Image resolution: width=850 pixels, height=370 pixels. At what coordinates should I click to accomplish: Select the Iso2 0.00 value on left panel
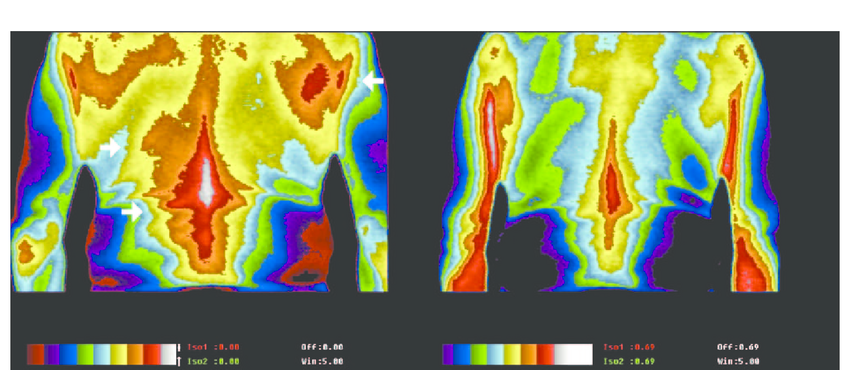[x=214, y=361]
